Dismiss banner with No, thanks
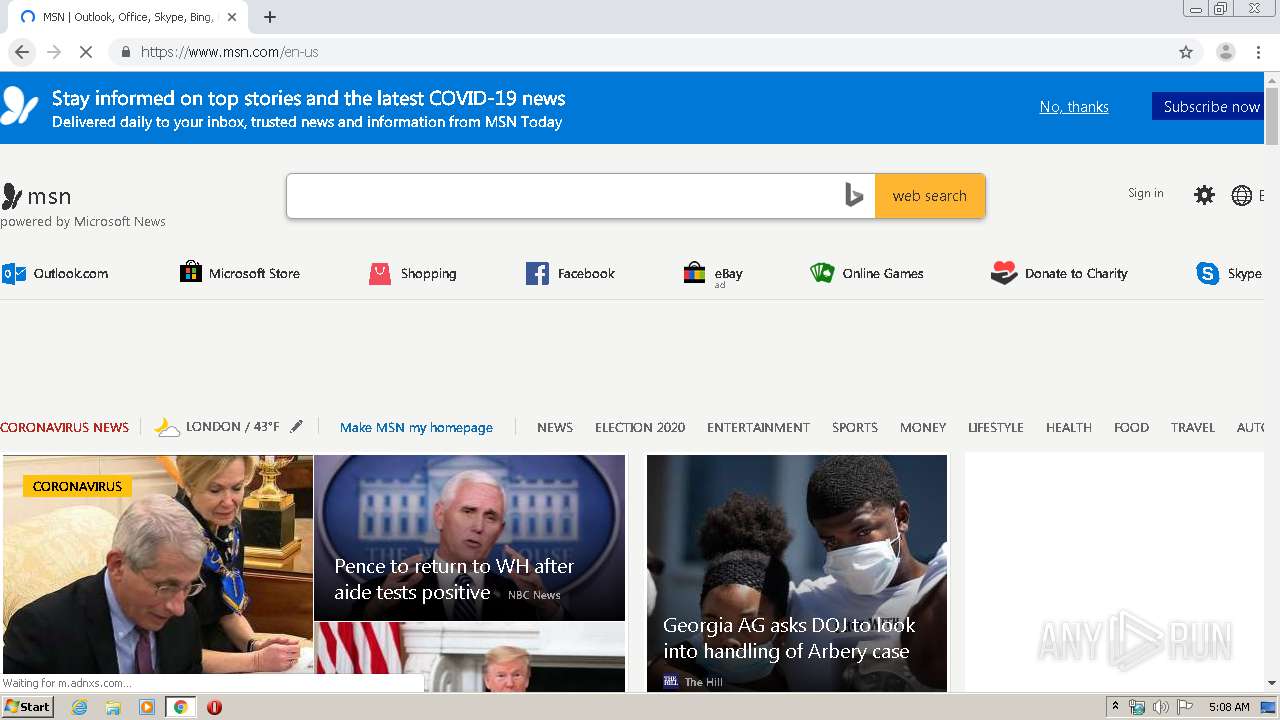Viewport: 1280px width, 720px height. [1074, 107]
